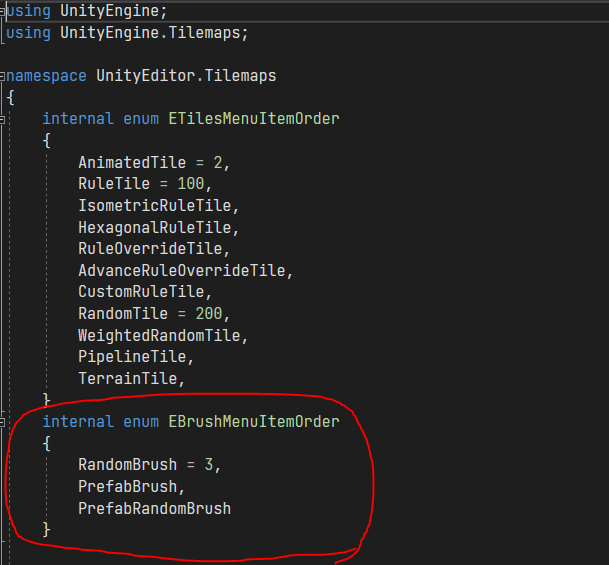Collapse the namespace UnityEditor.Tilemaps fold marker
Screen dimensions: 609x565
click(2, 76)
